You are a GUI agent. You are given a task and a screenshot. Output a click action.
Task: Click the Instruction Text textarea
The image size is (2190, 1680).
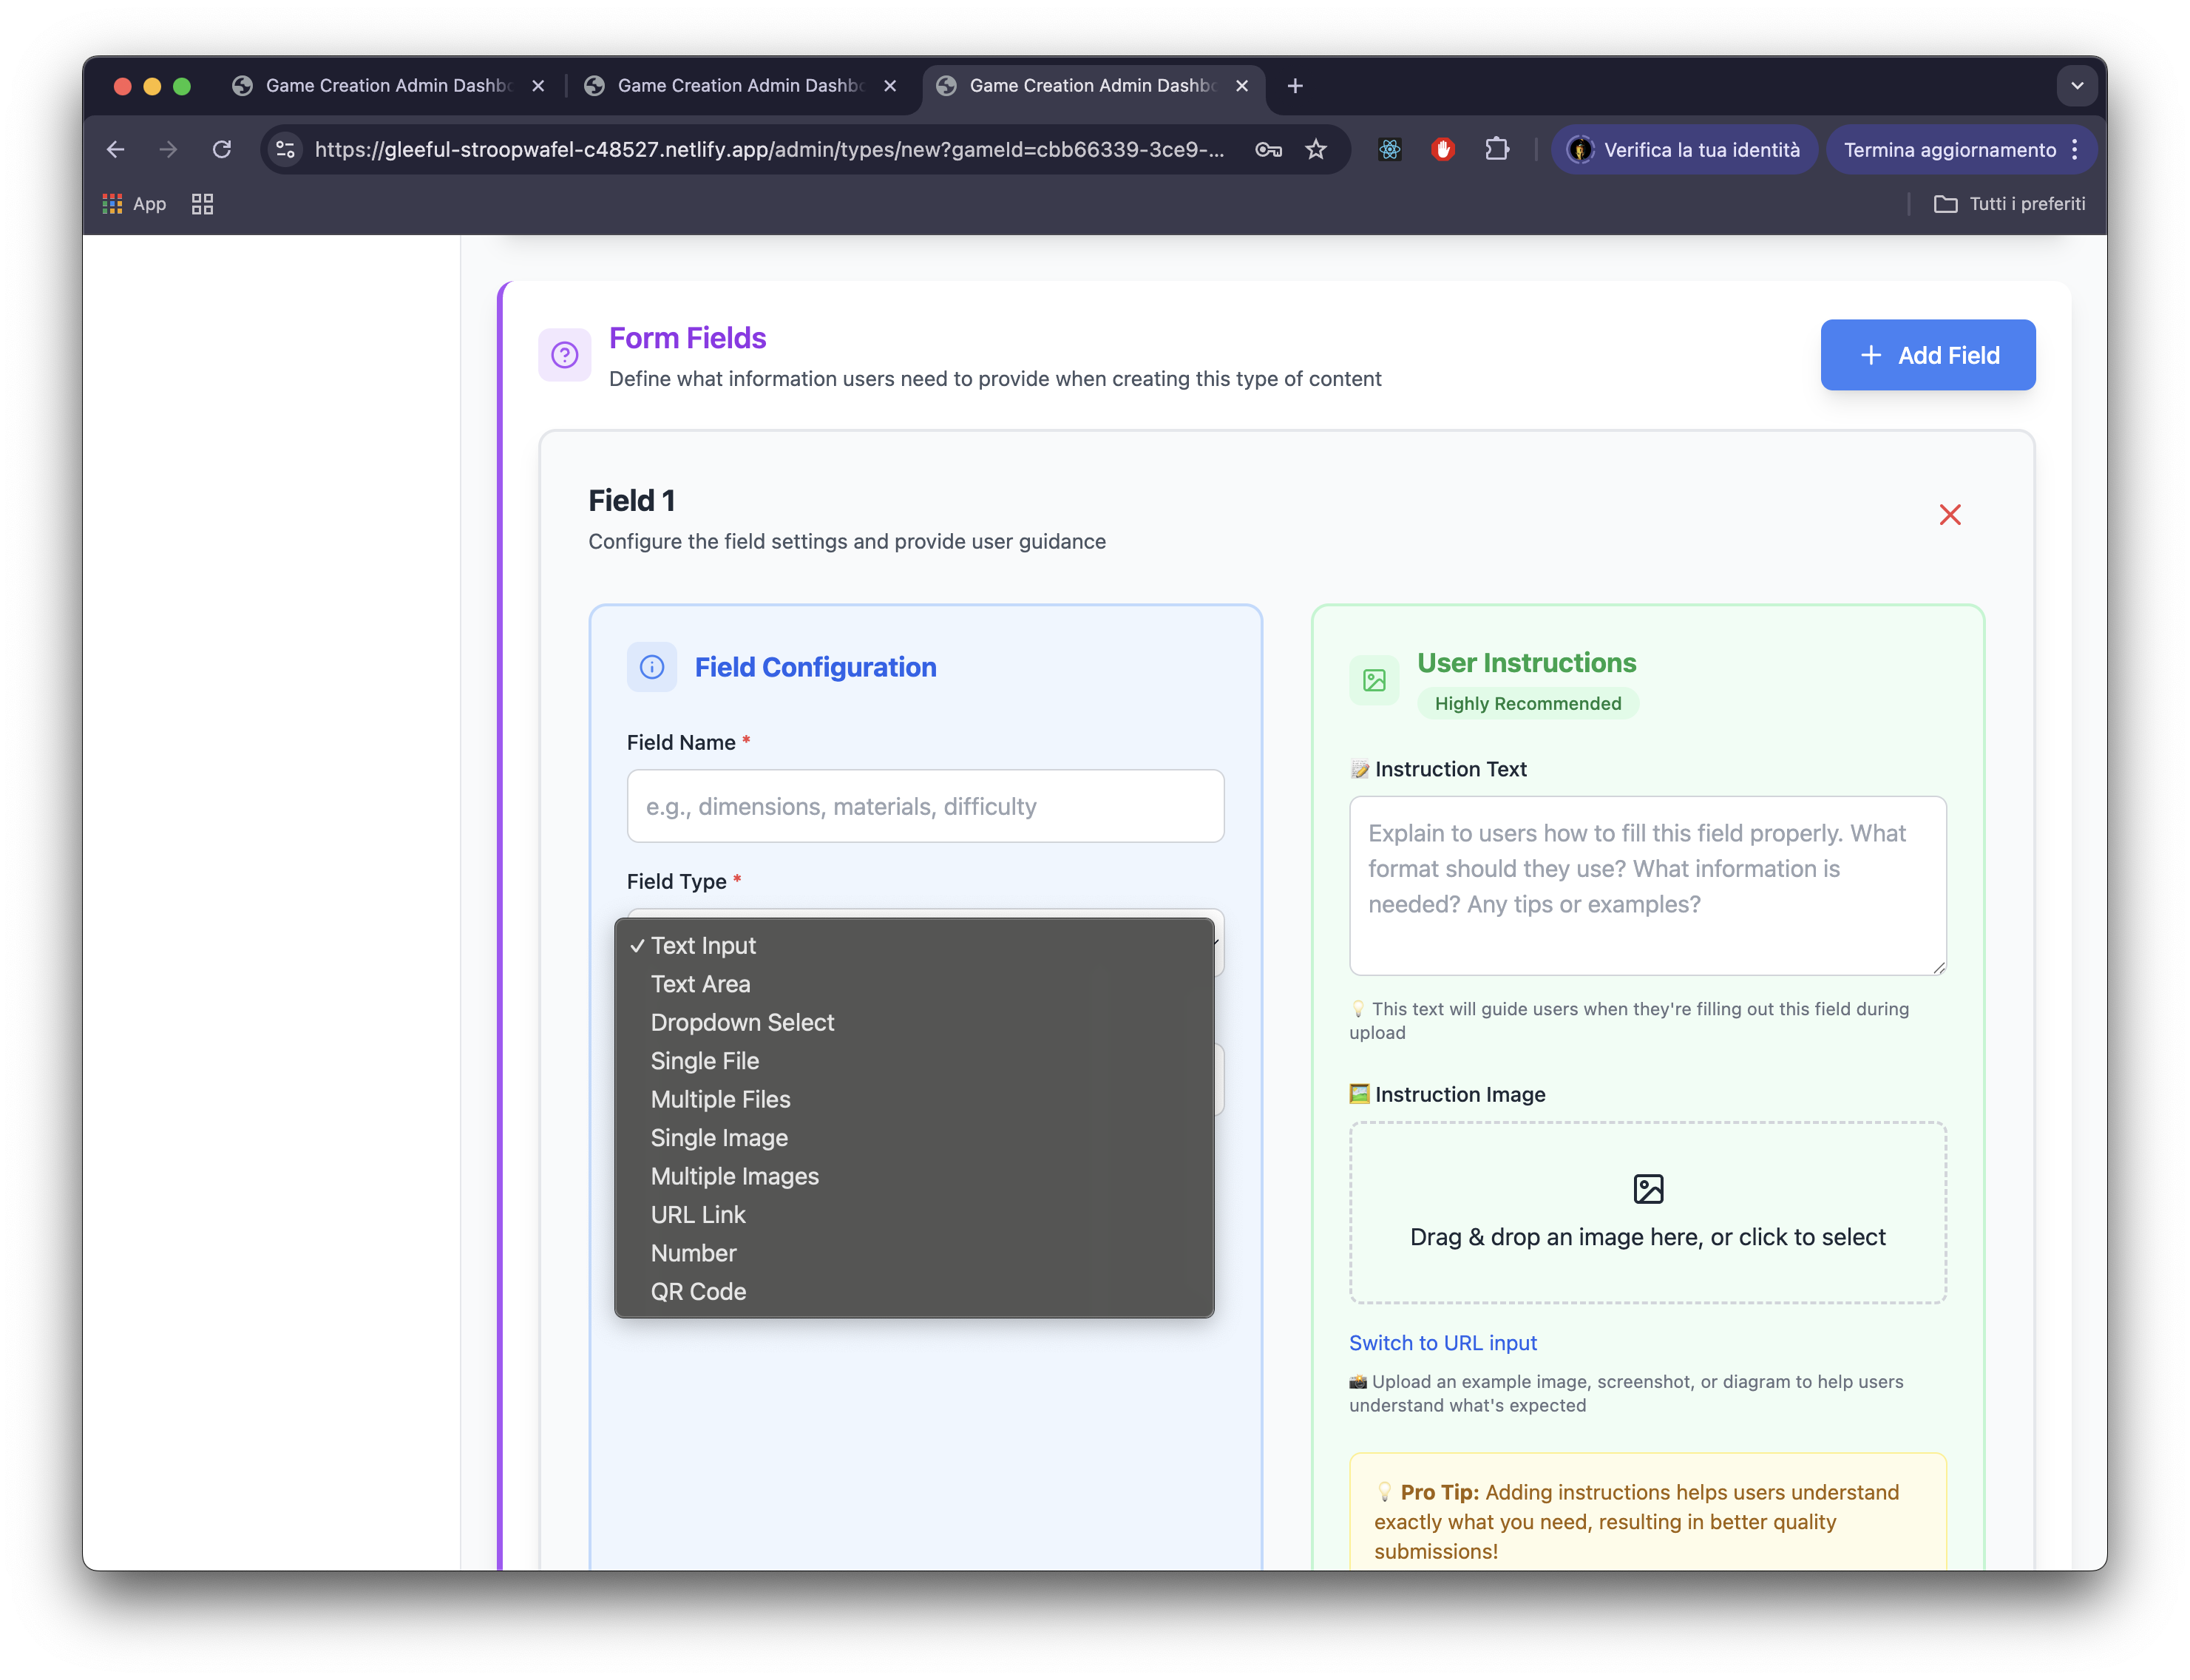[x=1647, y=885]
